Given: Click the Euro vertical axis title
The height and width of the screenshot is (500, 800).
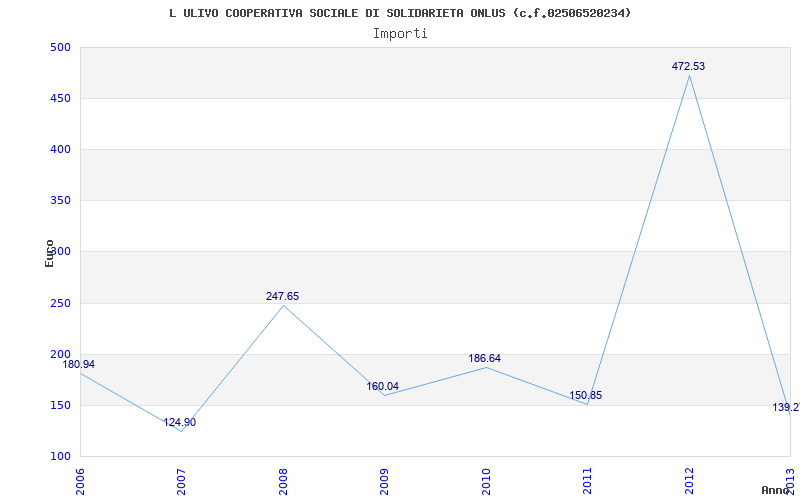Looking at the screenshot, I should click(x=49, y=252).
